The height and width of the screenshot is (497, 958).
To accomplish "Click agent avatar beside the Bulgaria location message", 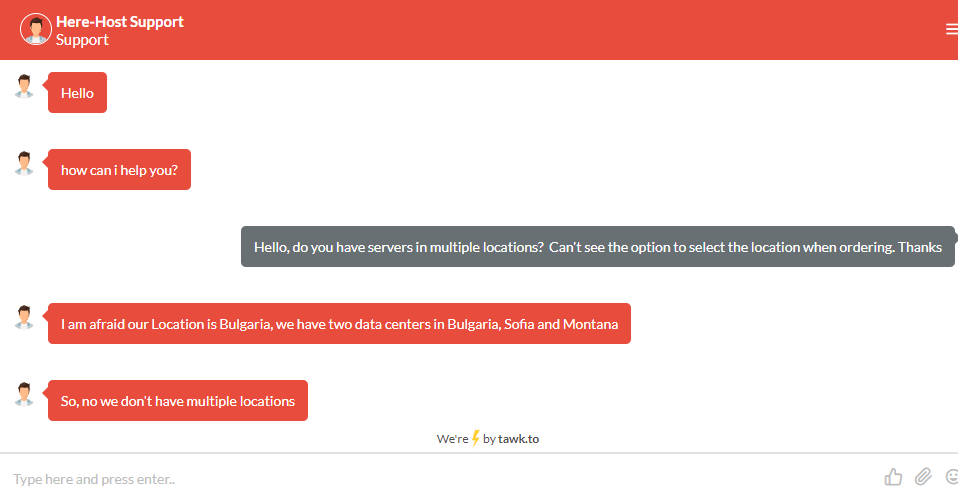I will (x=24, y=317).
